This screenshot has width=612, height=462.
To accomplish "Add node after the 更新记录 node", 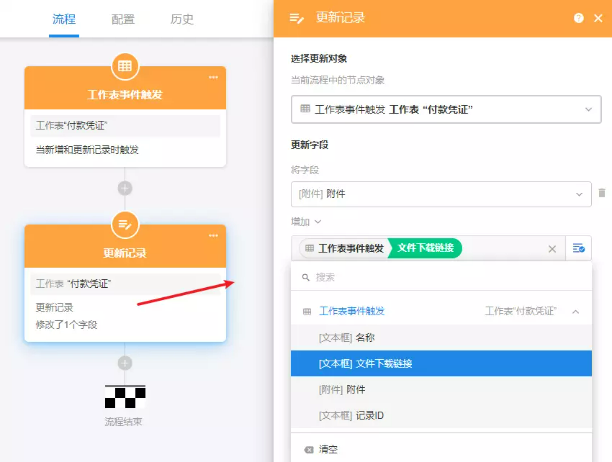I will (125, 363).
